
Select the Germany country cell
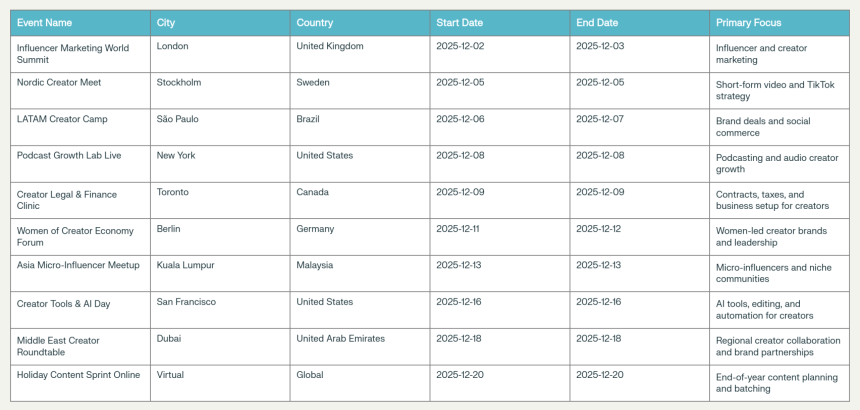pos(316,229)
